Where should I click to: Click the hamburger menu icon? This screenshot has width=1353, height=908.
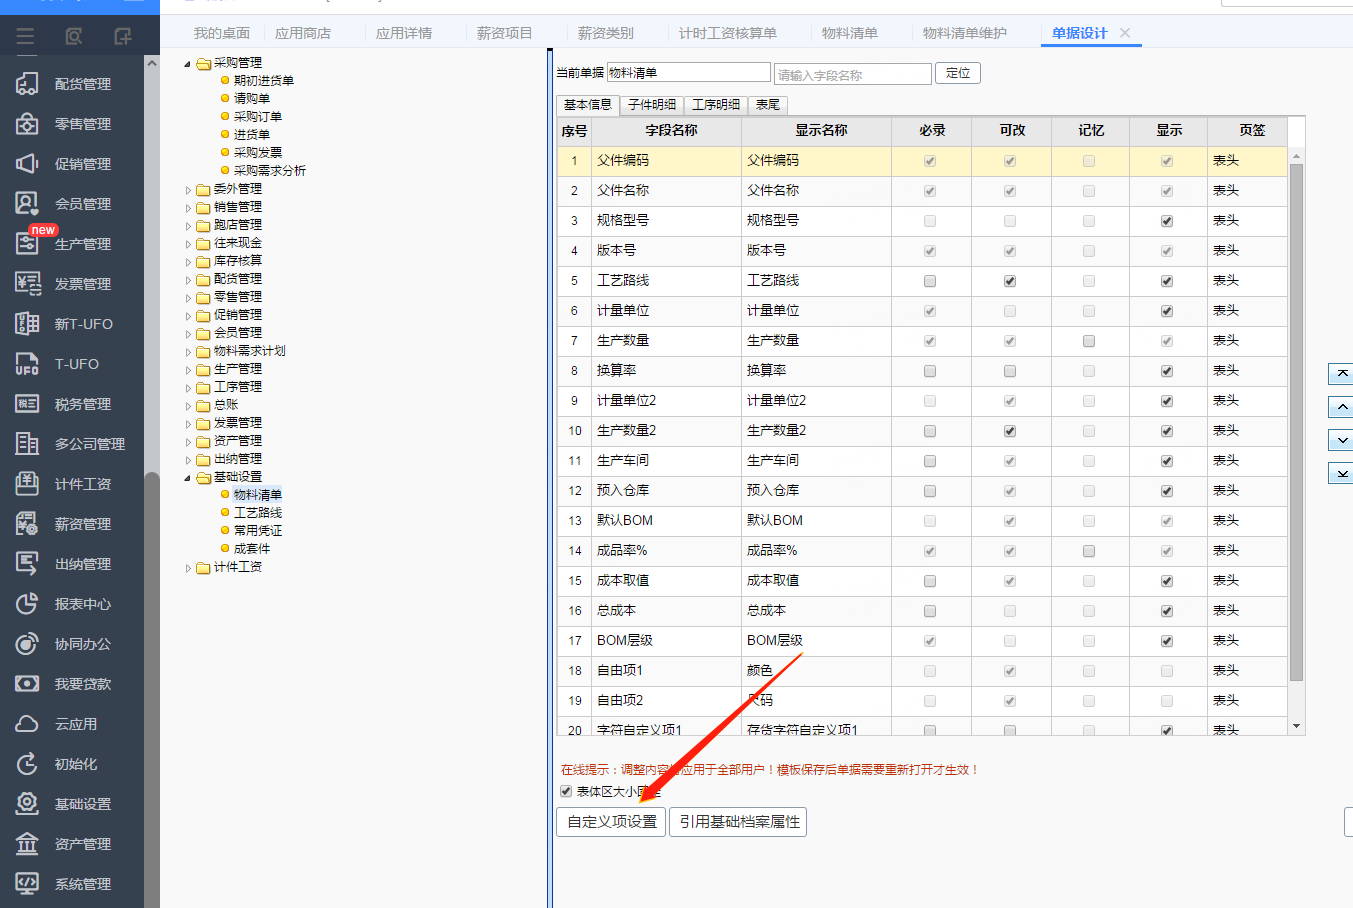[x=25, y=37]
